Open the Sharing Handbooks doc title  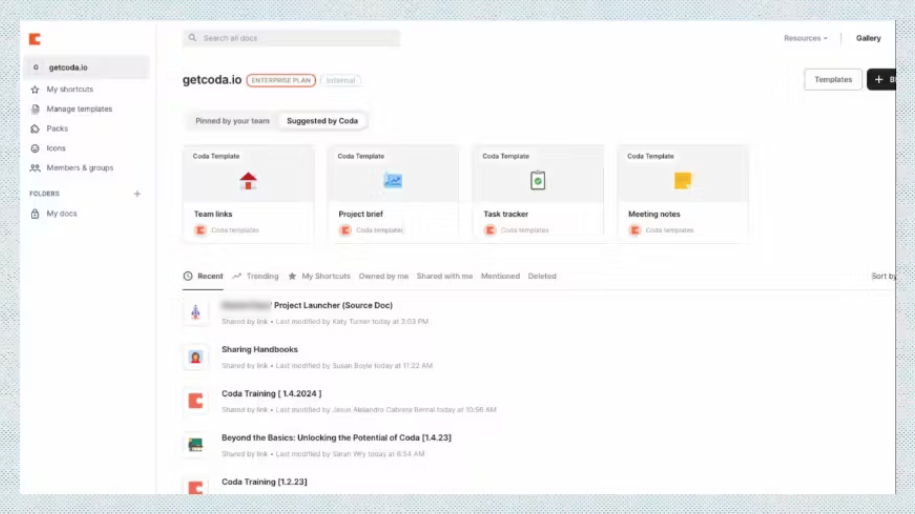[x=260, y=349]
